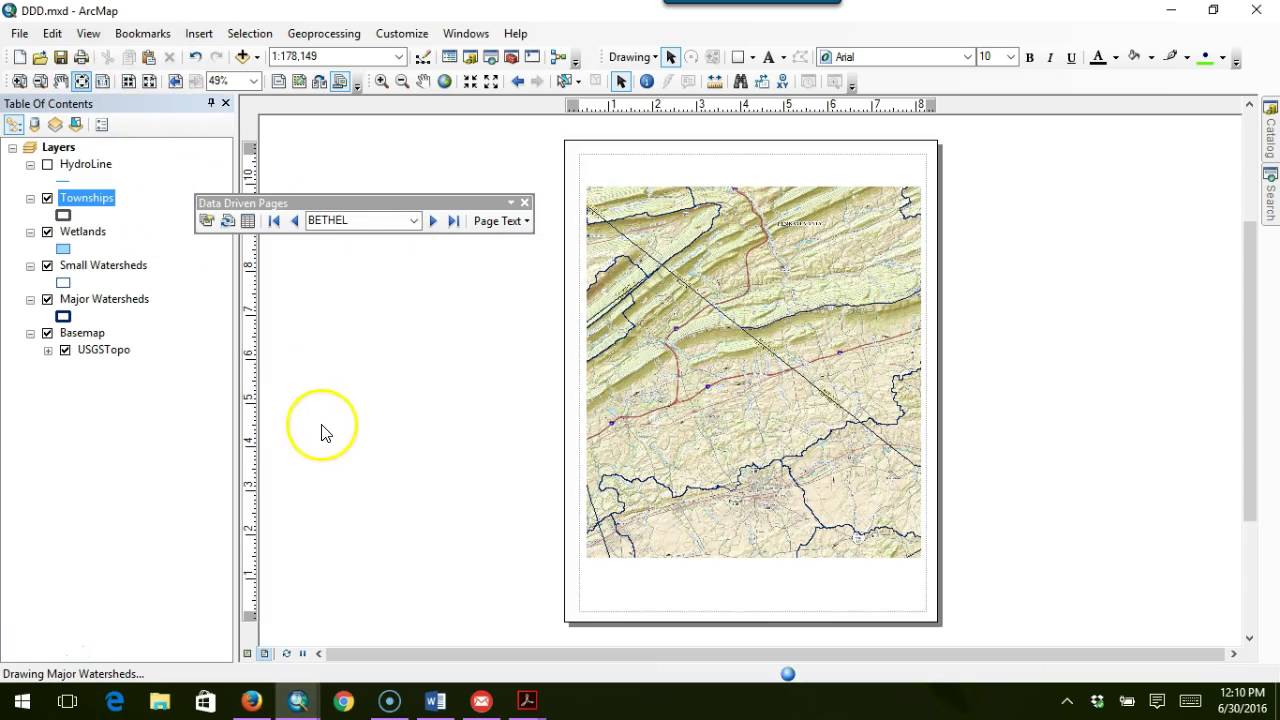Switch to List By Visibility view
1280x720 pixels.
point(55,125)
